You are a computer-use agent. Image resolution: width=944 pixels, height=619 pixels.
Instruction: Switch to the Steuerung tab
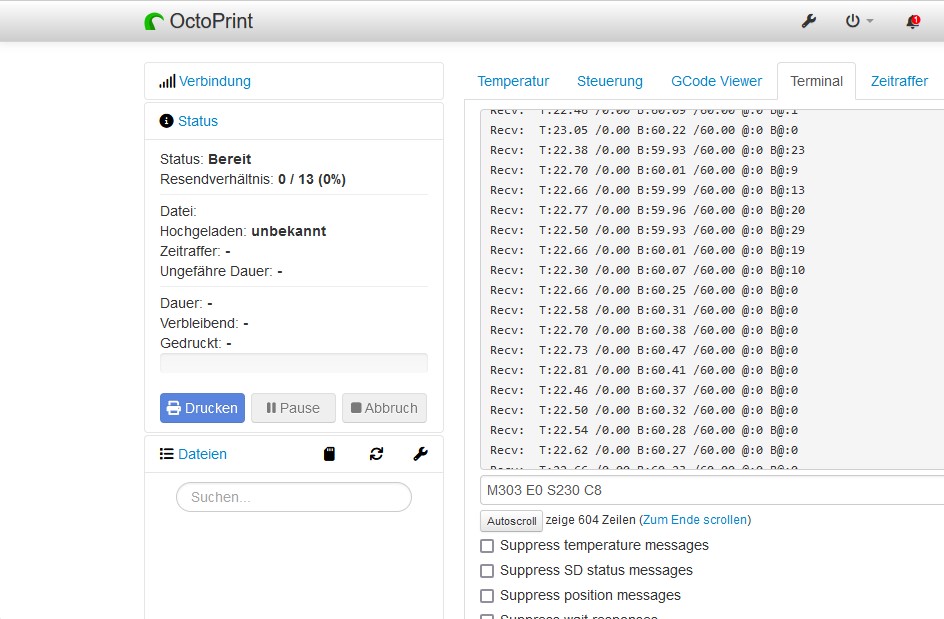610,81
